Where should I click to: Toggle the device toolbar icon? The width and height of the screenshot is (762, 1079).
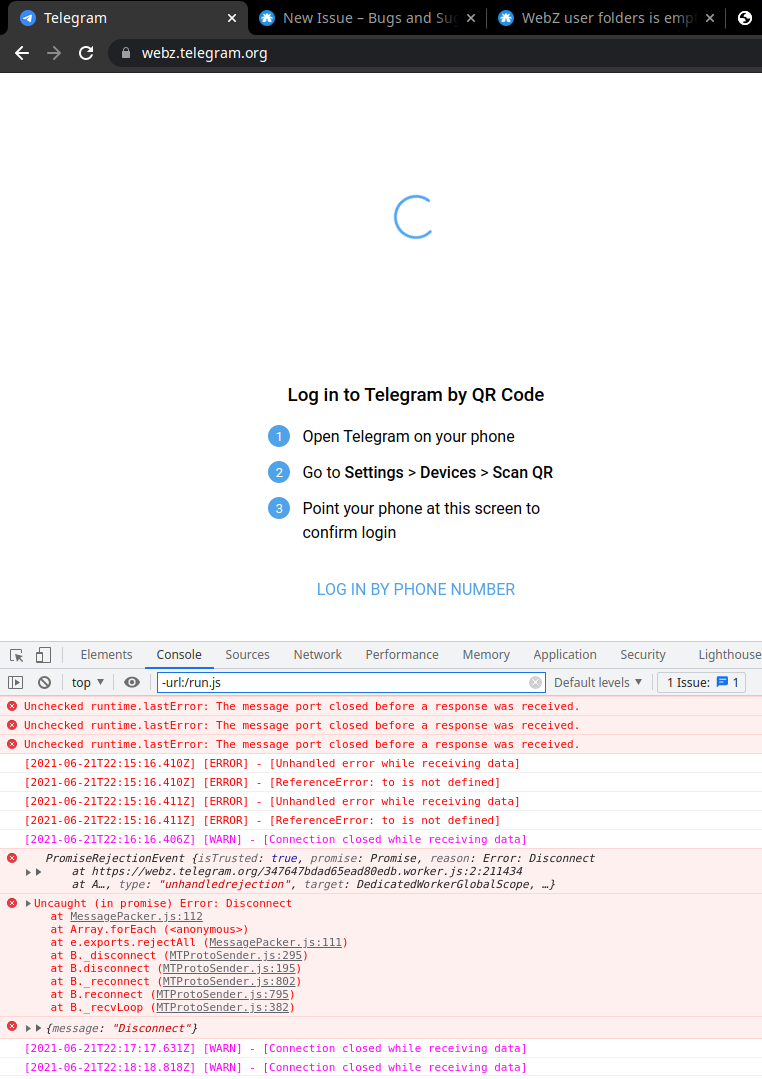(x=43, y=655)
